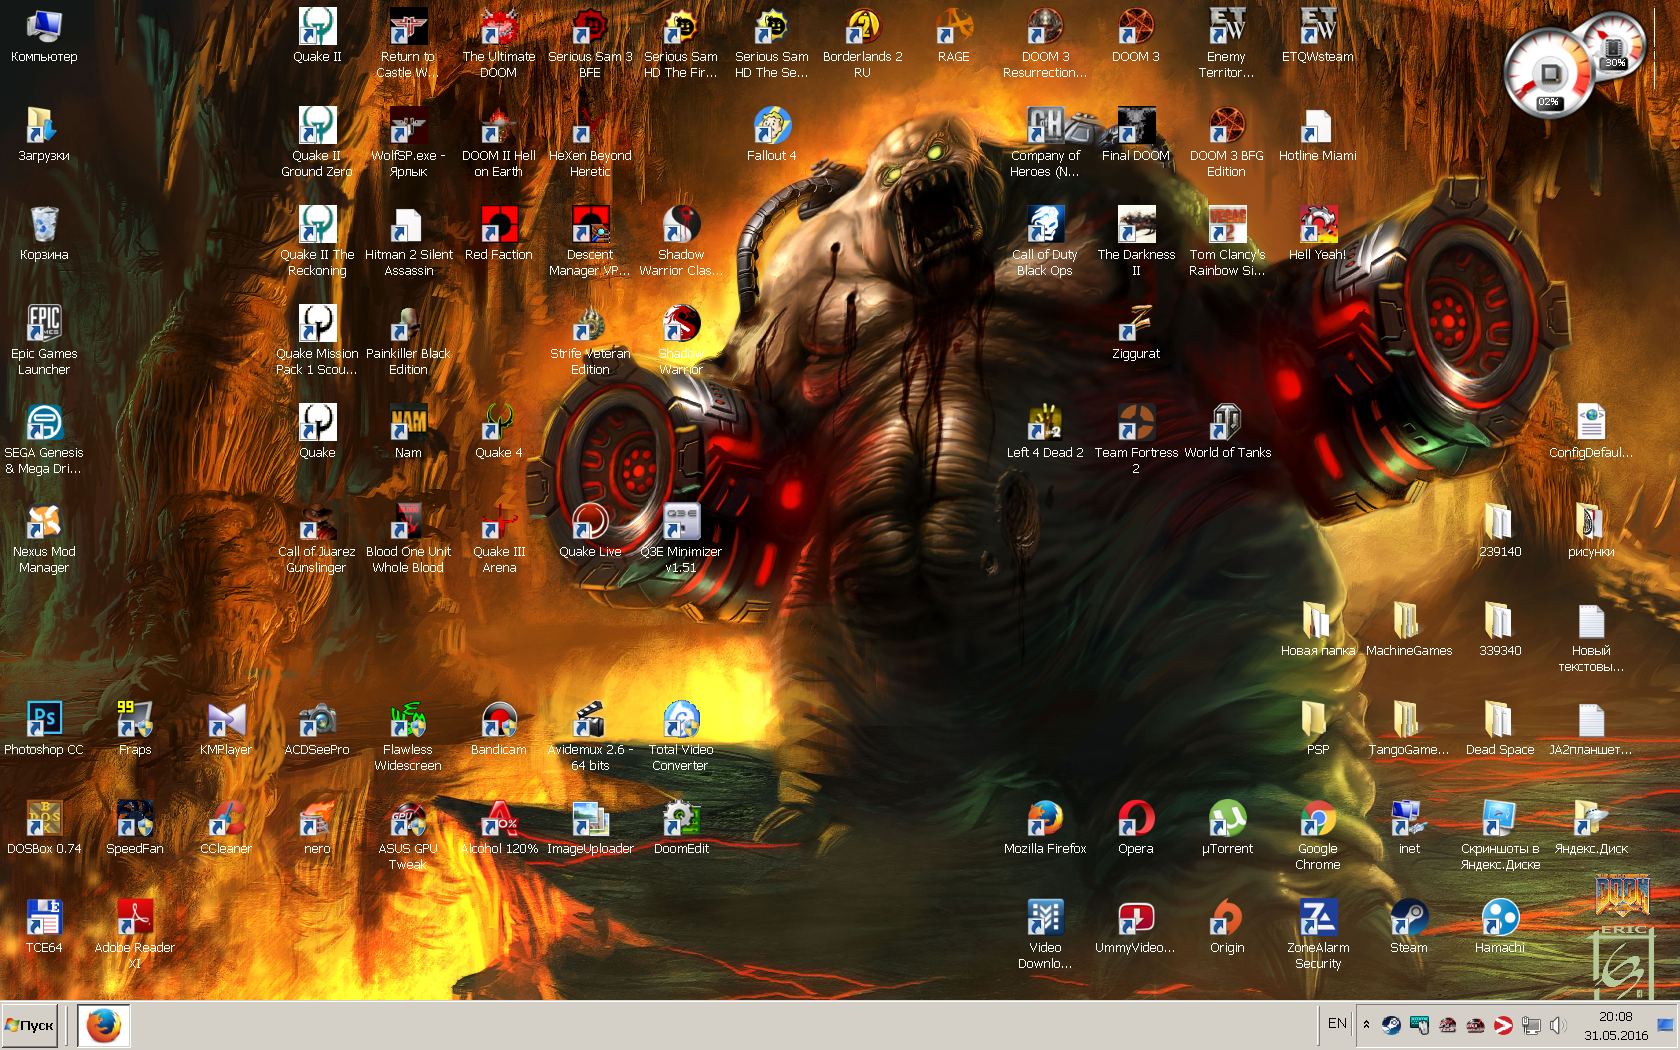1680x1050 pixels.
Task: Select the Hamachi icon
Action: 1500,926
